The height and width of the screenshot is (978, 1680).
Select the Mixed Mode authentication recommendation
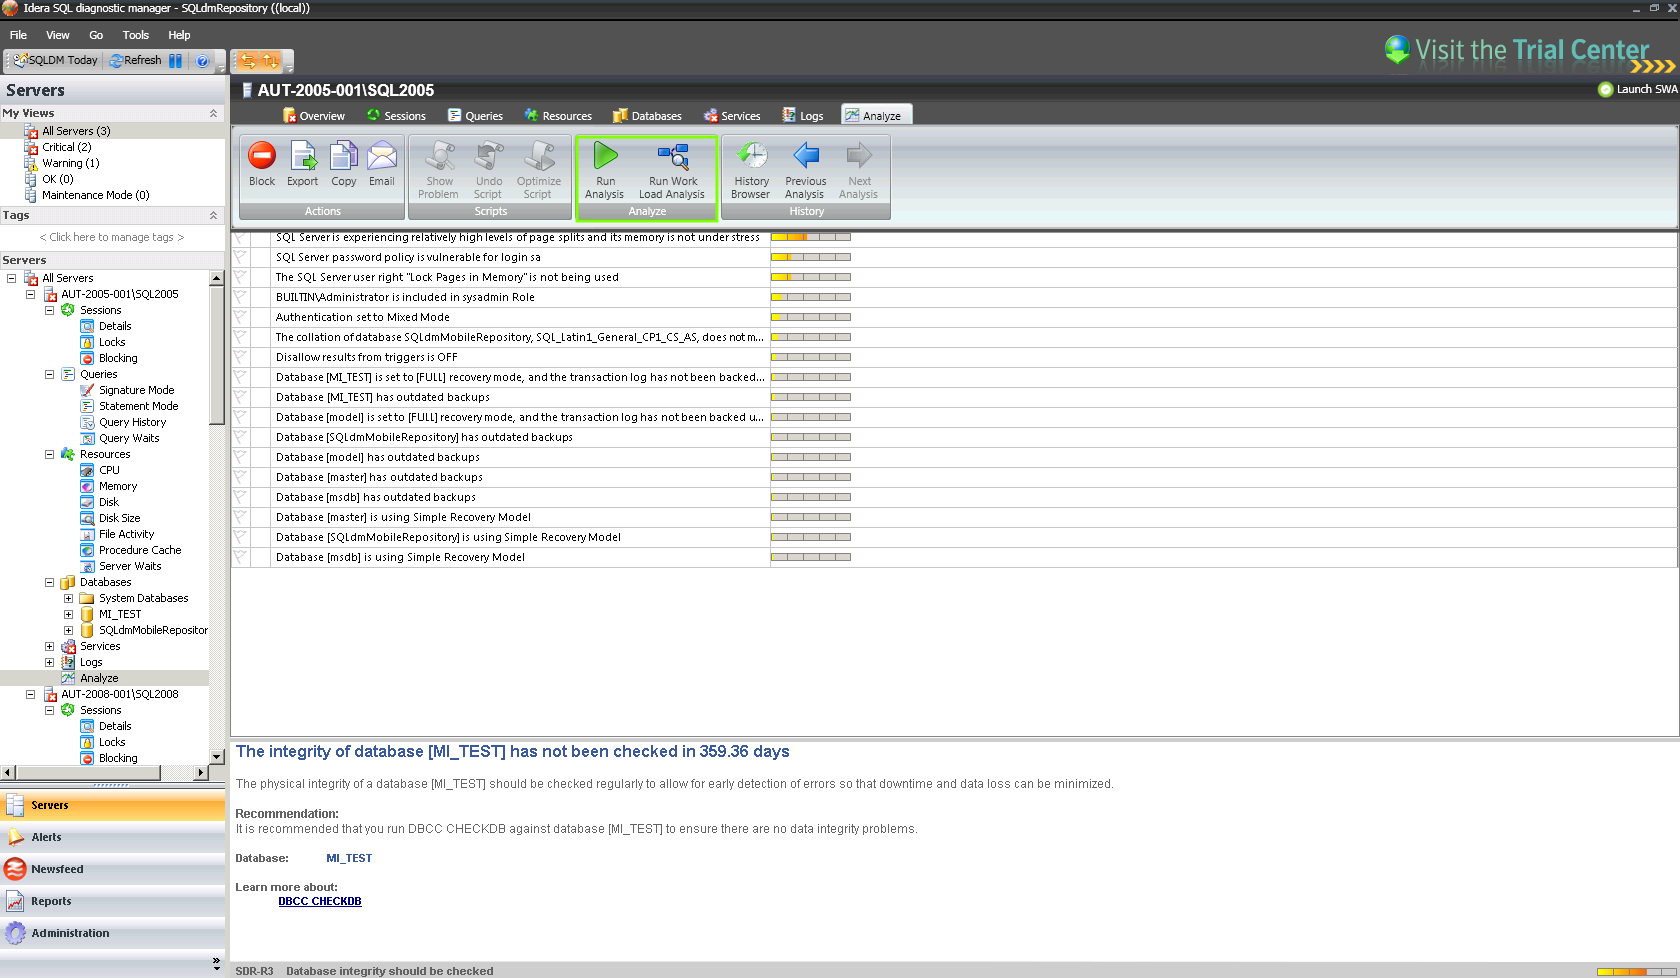pos(954,317)
